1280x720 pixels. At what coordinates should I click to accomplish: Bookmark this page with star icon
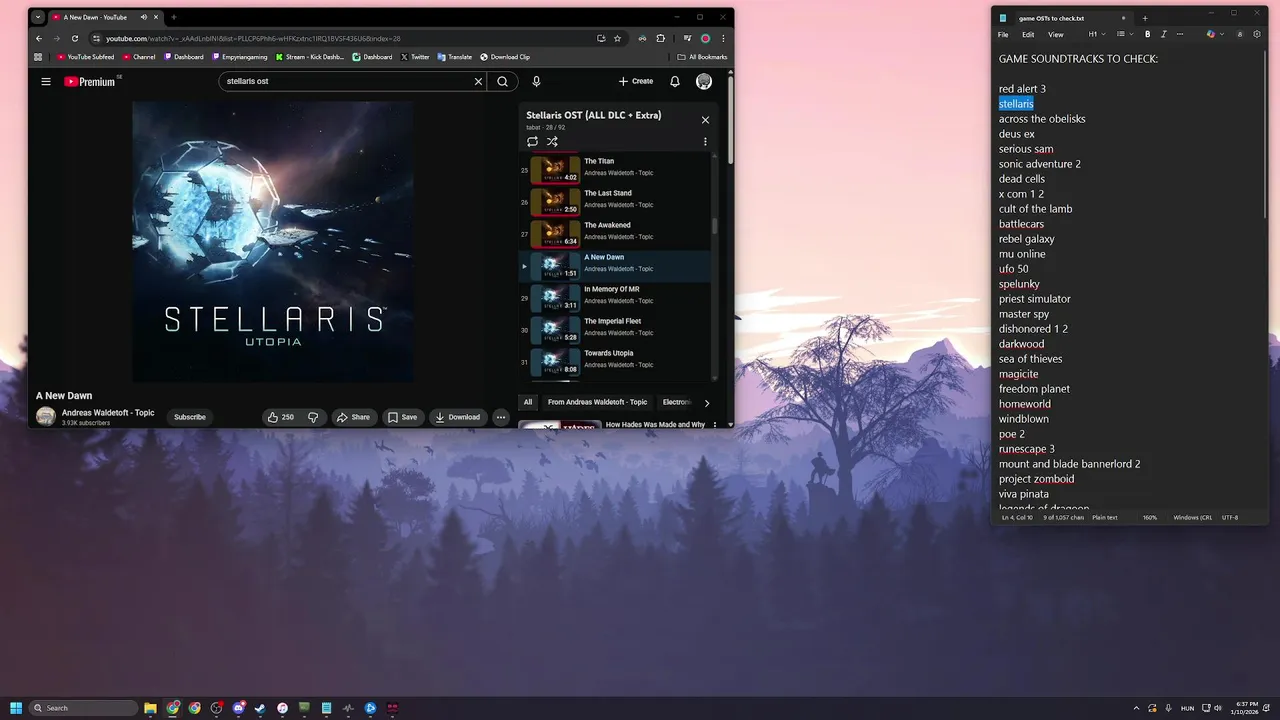[617, 38]
